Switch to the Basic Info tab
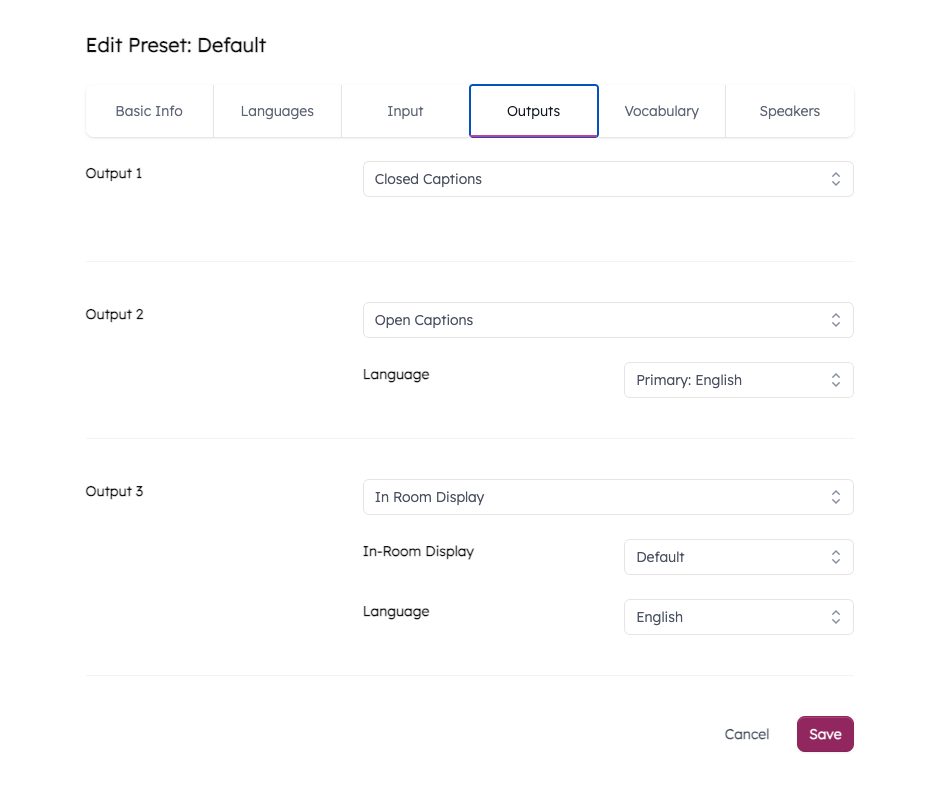Viewport: 947px width, 786px height. coord(149,111)
